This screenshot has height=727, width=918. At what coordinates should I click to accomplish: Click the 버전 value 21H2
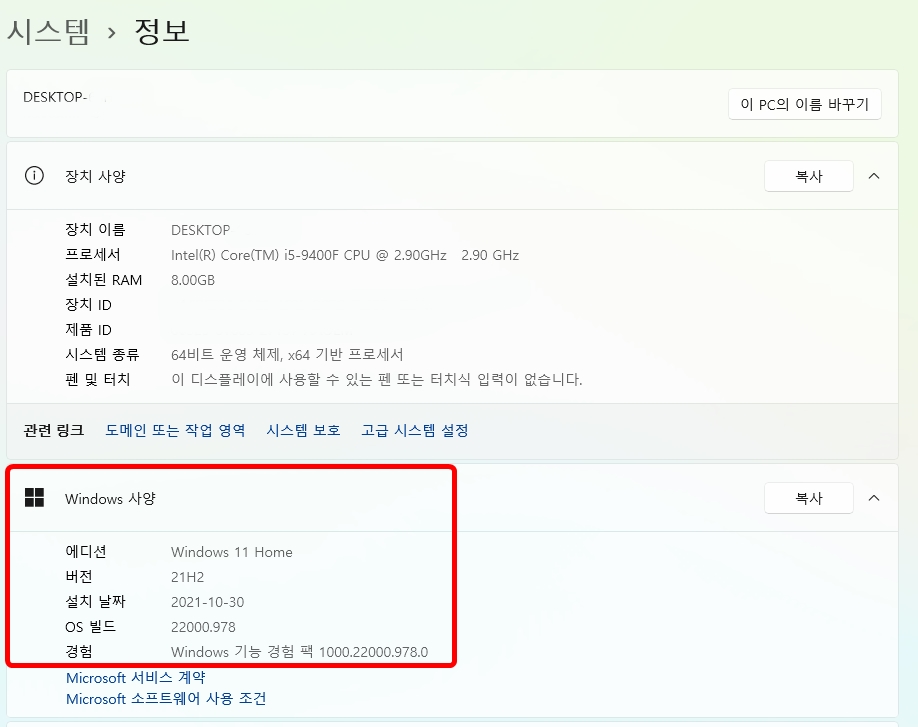coord(188,576)
